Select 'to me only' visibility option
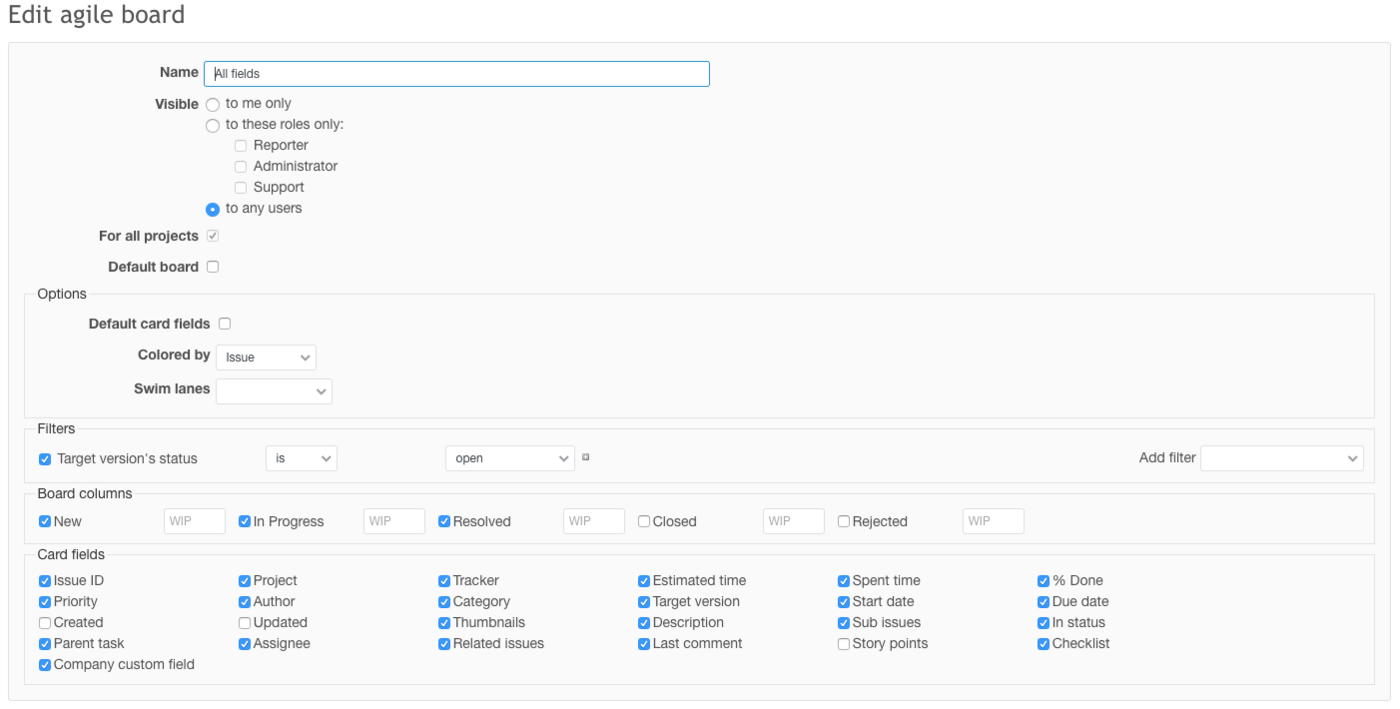1400x709 pixels. coord(213,105)
